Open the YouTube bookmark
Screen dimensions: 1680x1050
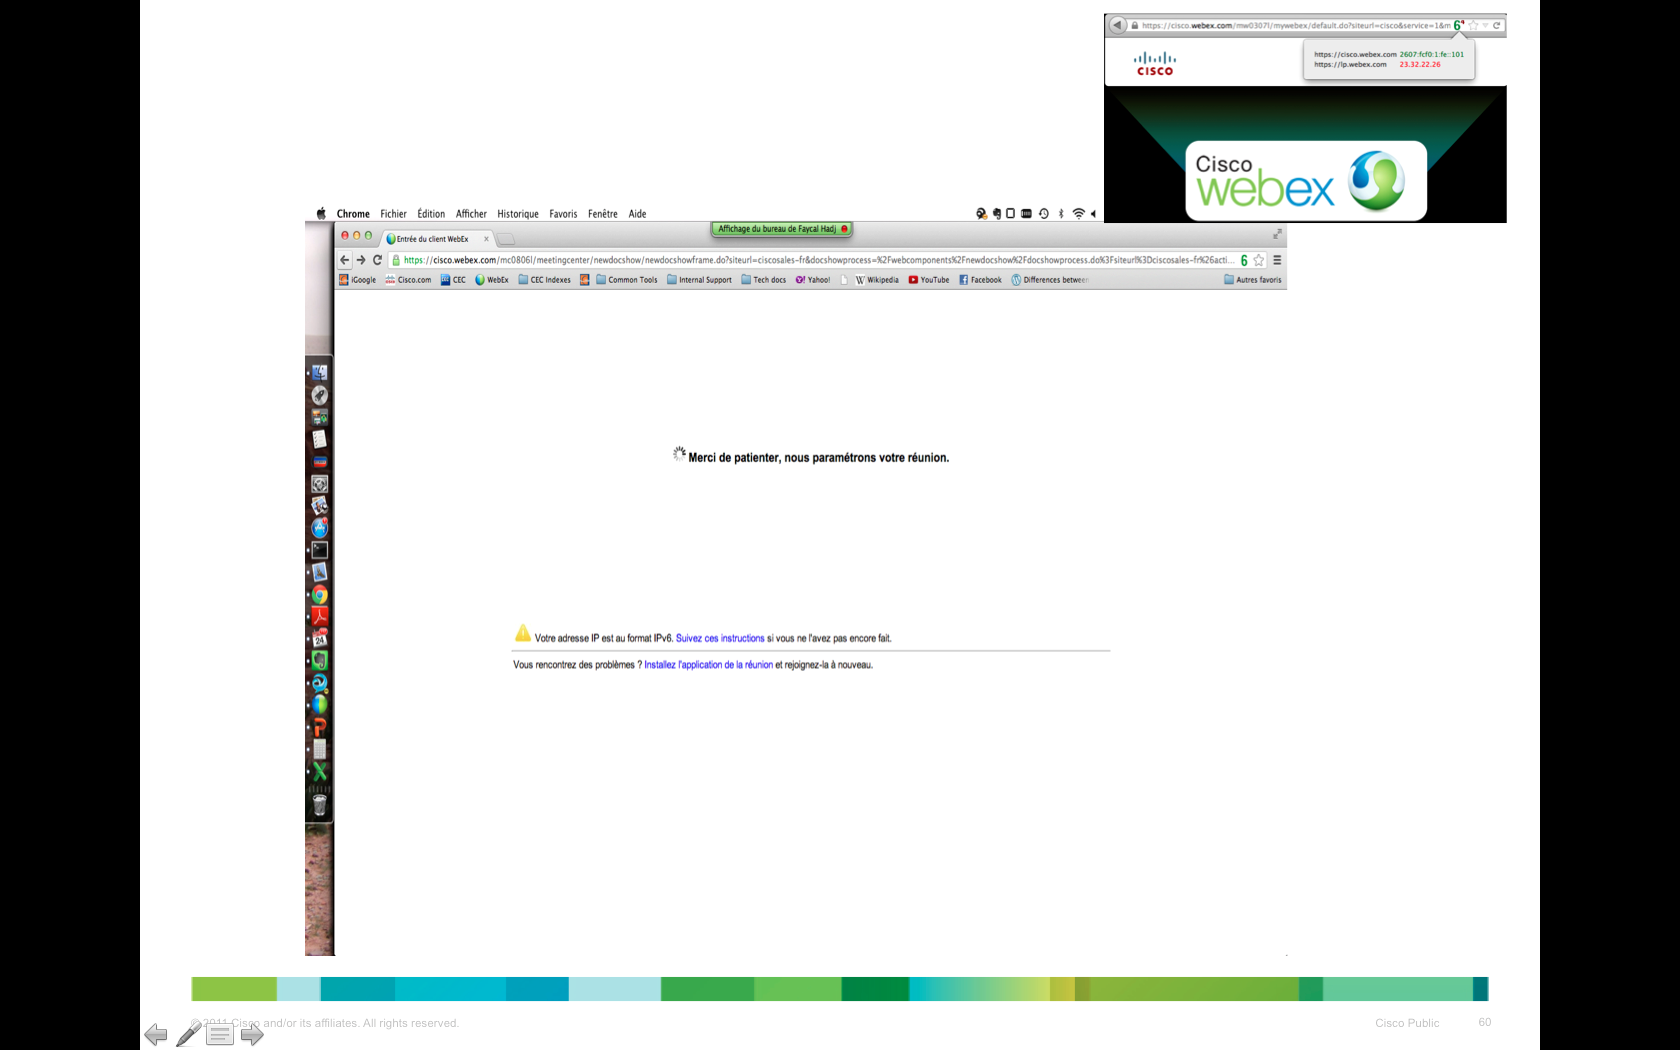click(x=929, y=280)
